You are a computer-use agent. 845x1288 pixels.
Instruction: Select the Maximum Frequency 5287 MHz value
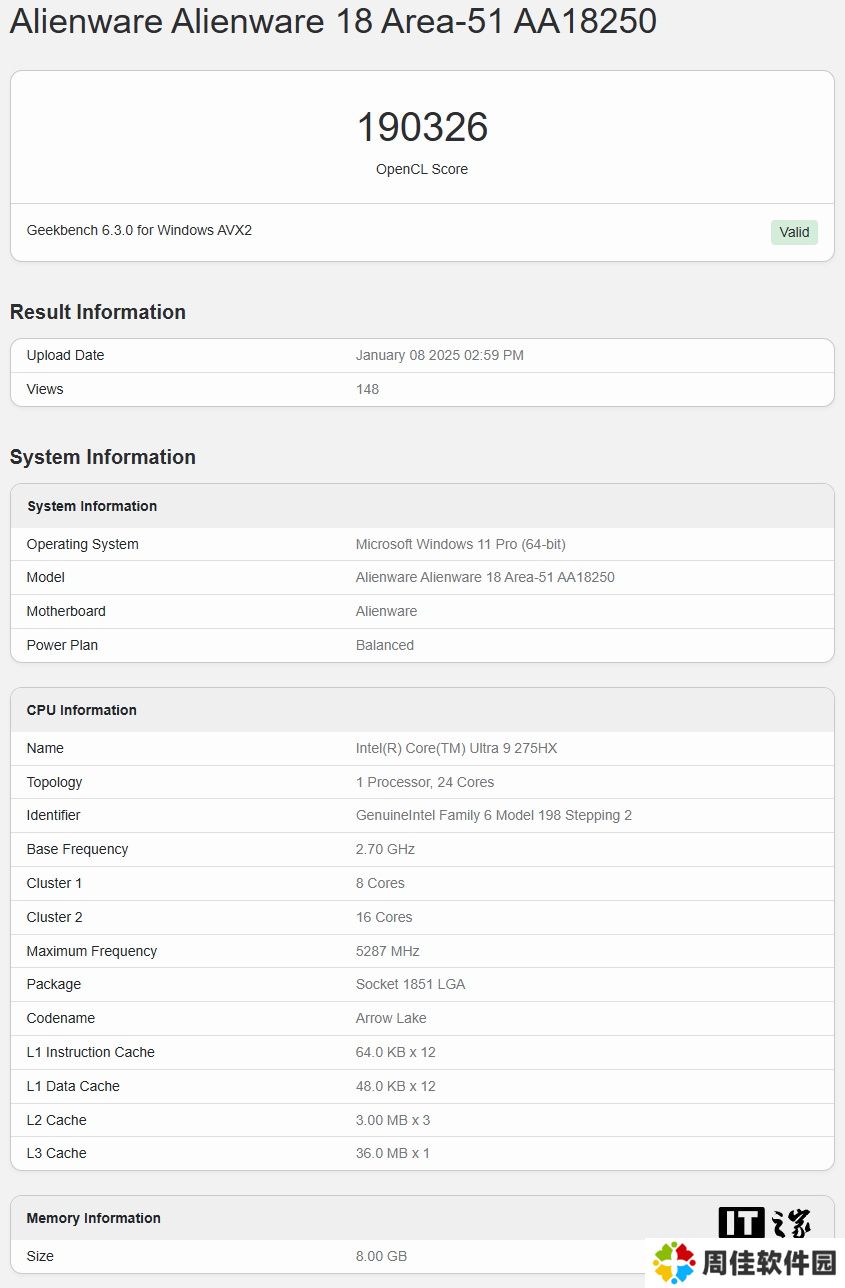387,951
